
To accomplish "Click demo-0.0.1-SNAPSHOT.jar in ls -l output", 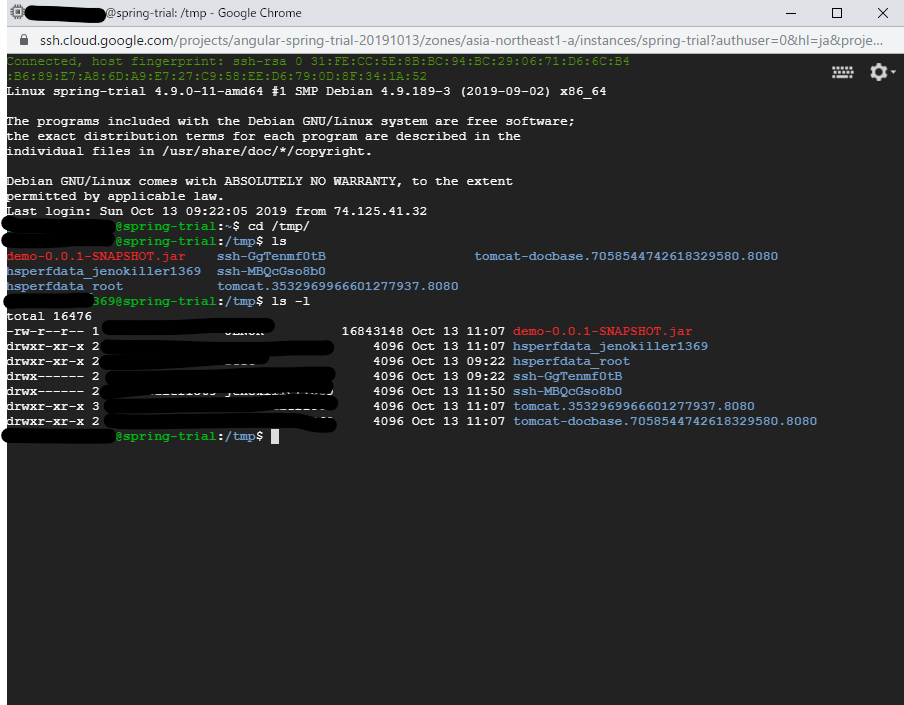I will point(602,331).
